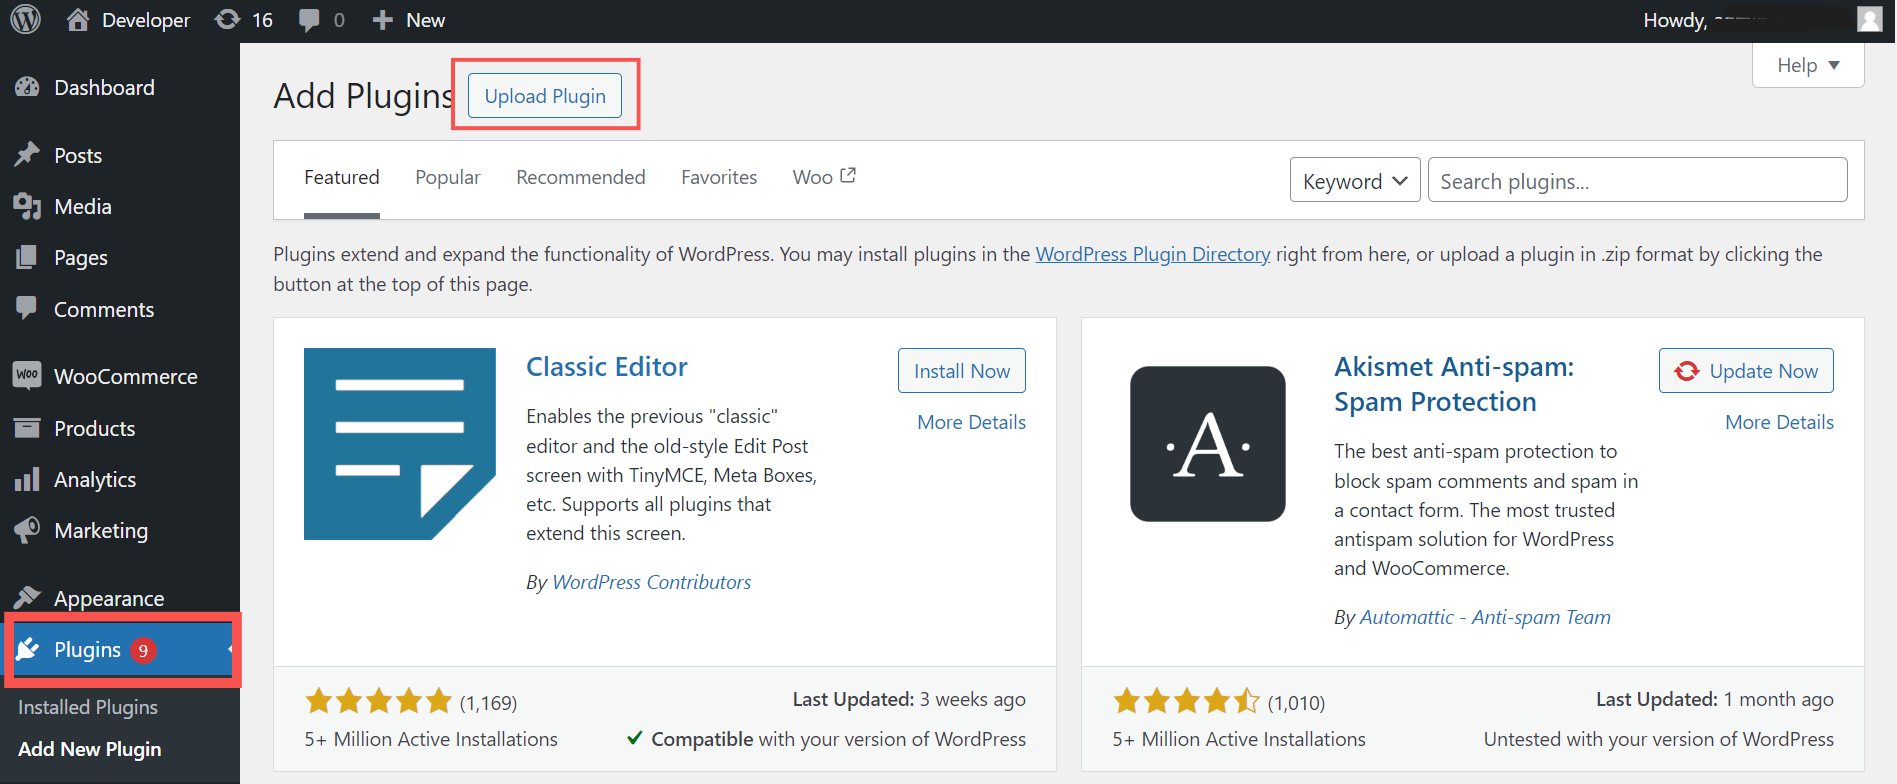Screen dimensions: 1897x784
Task: Click the red 9 plugin update badge
Action: (143, 651)
